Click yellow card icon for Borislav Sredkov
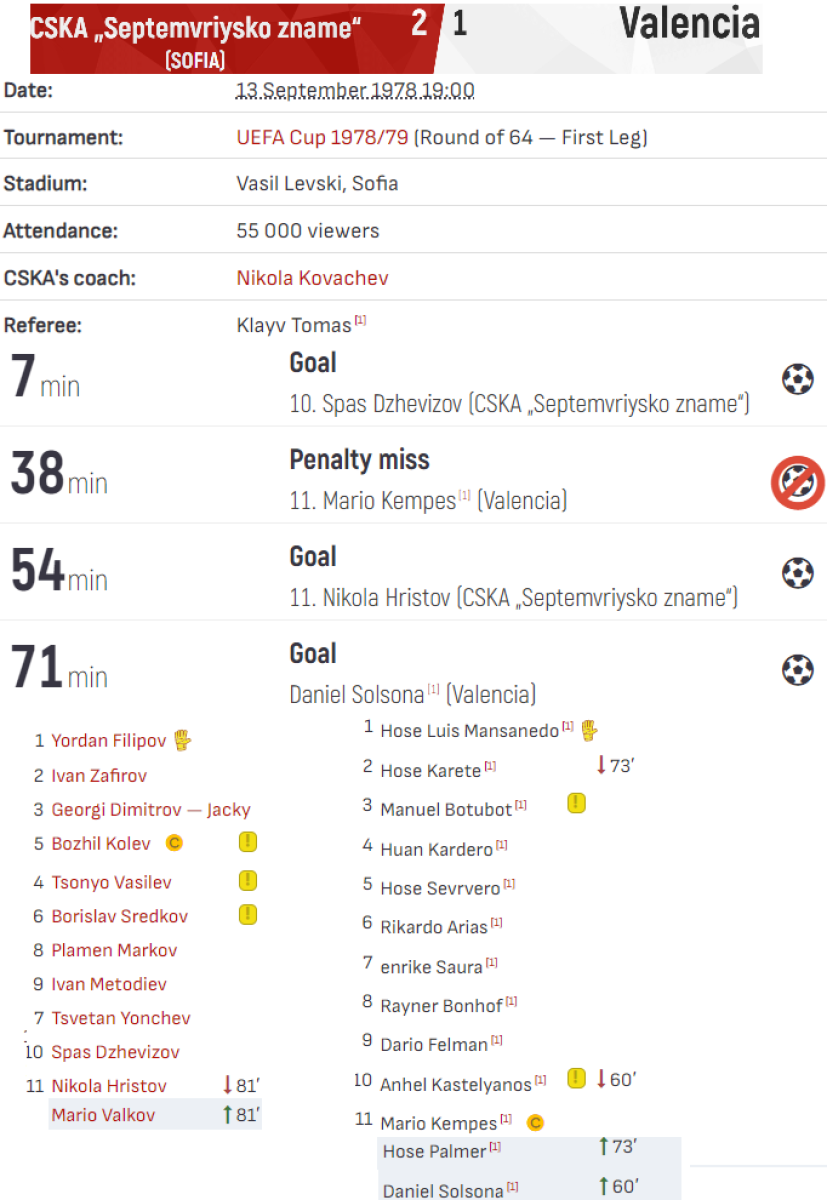This screenshot has height=1200, width=827. coord(248,914)
